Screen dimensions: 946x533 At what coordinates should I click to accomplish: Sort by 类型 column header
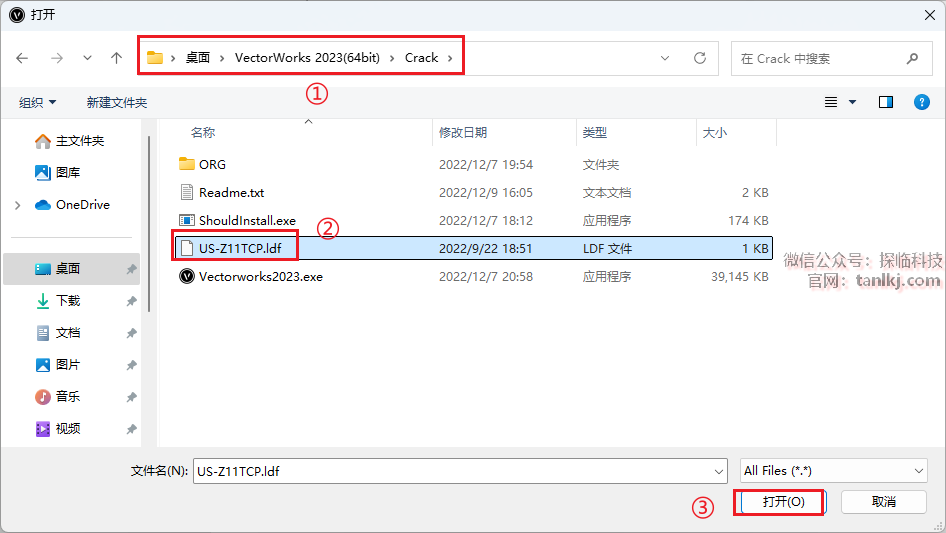click(594, 133)
